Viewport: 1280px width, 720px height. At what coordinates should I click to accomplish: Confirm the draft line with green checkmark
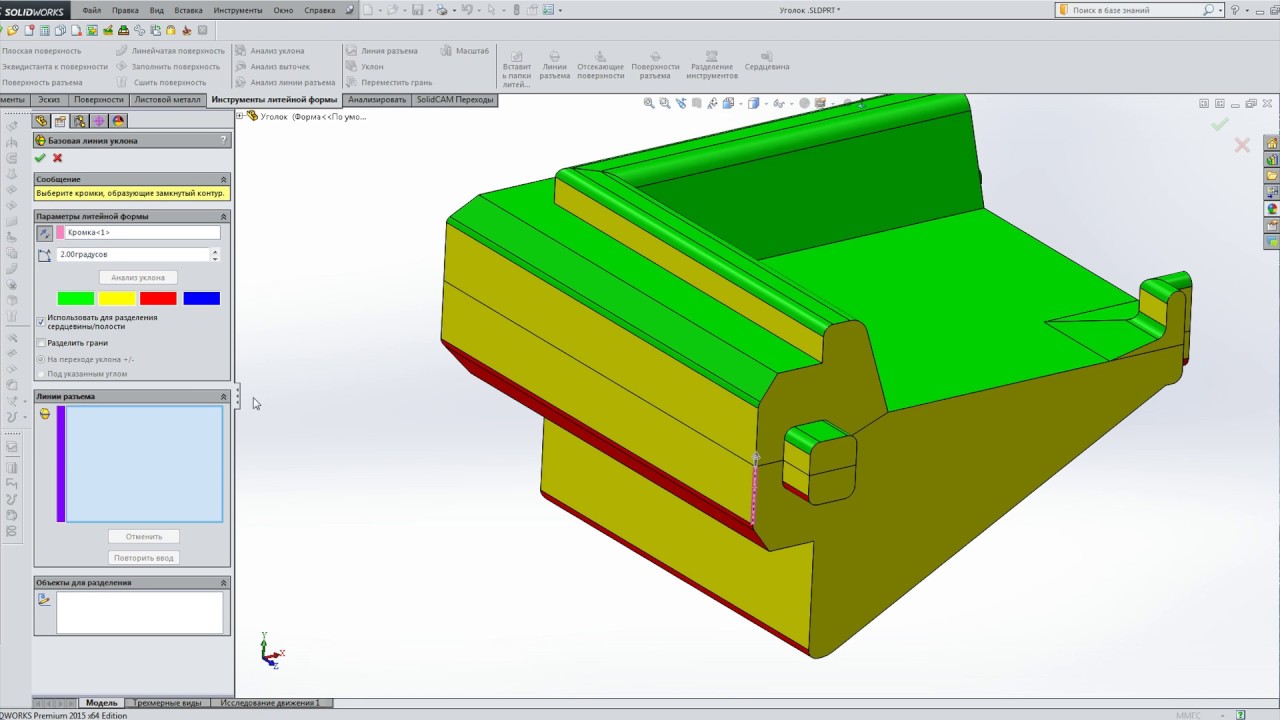40,158
